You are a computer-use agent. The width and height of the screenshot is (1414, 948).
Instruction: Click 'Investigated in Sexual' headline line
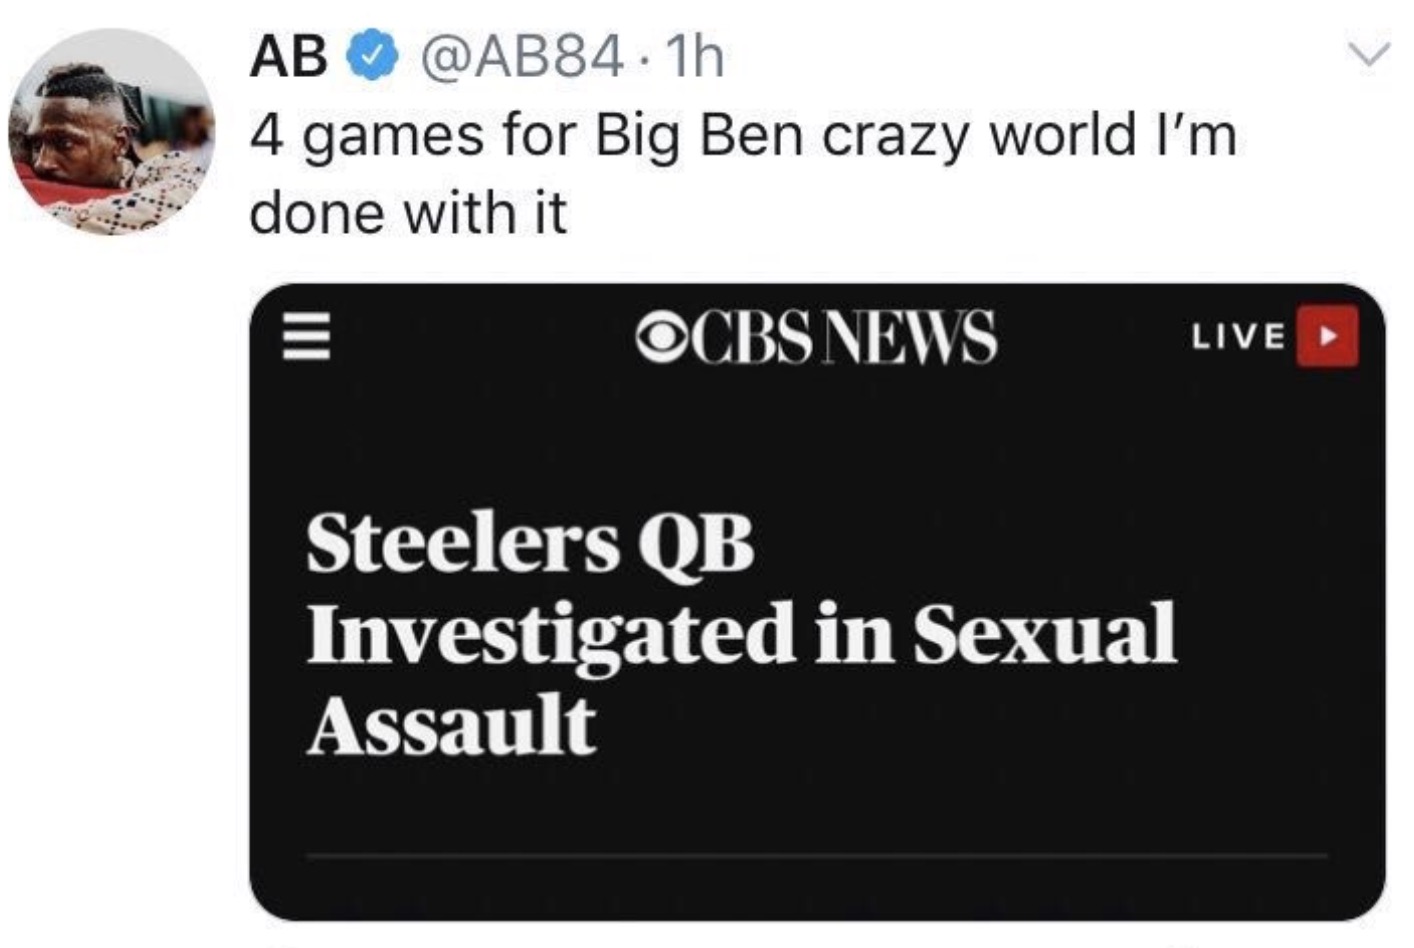click(x=740, y=634)
